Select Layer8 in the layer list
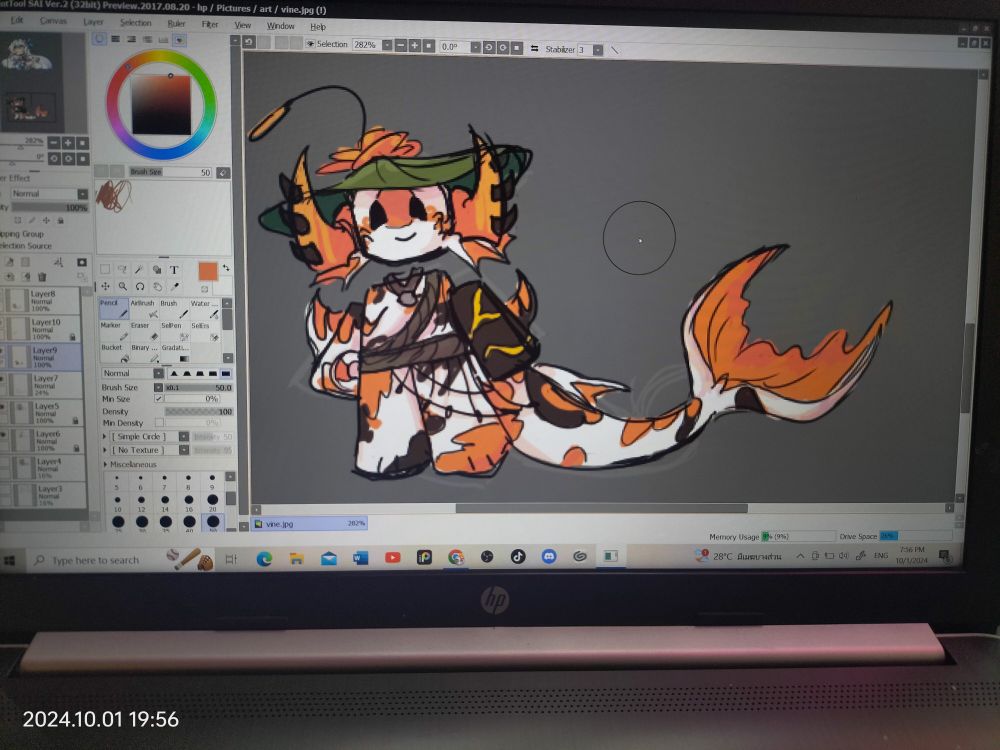This screenshot has height=750, width=1000. click(x=41, y=300)
